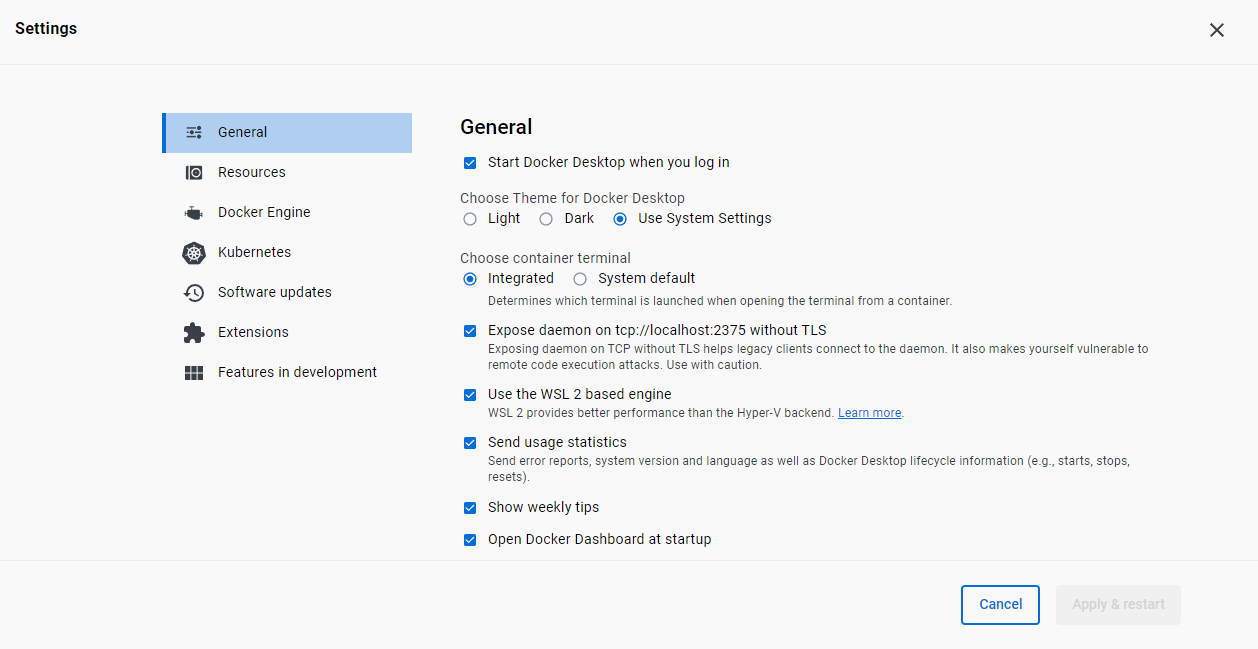1258x649 pixels.
Task: Select the Light theme radio button
Action: (470, 219)
